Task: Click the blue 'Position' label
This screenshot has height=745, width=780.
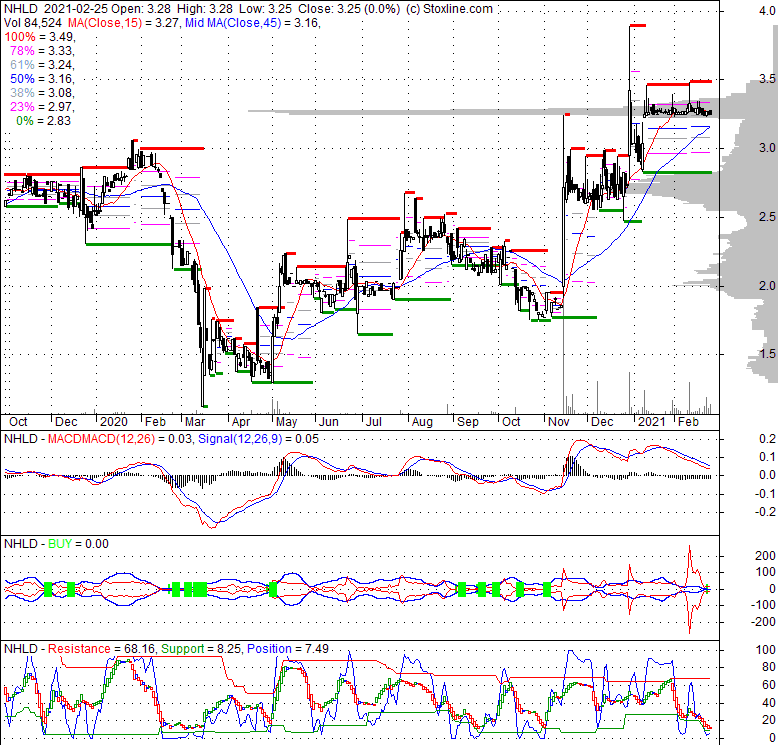Action: (269, 649)
